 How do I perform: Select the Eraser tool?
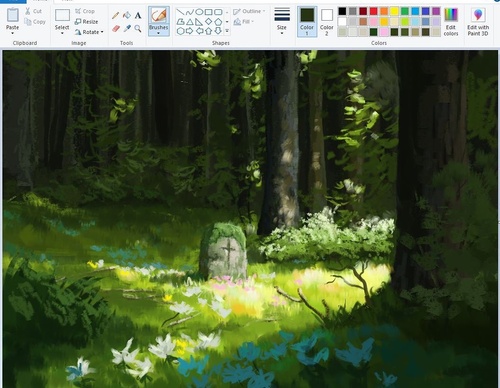click(116, 29)
